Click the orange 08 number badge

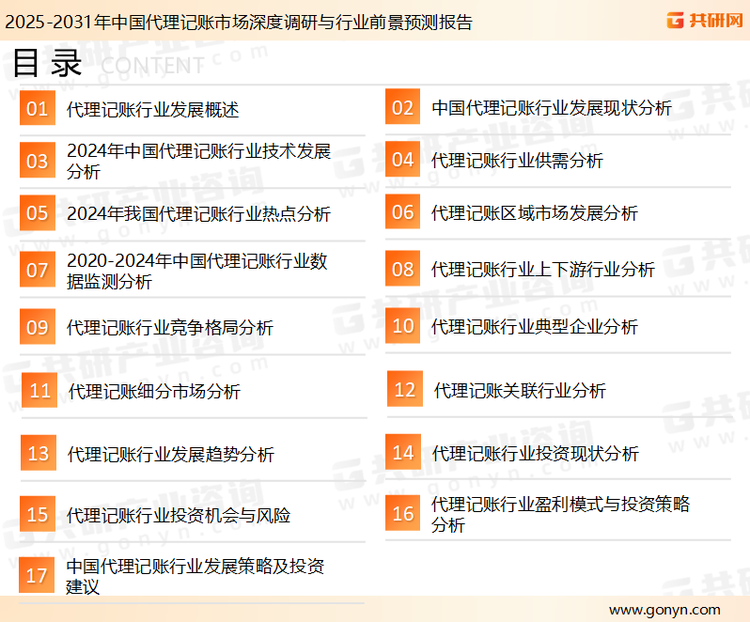click(x=403, y=268)
